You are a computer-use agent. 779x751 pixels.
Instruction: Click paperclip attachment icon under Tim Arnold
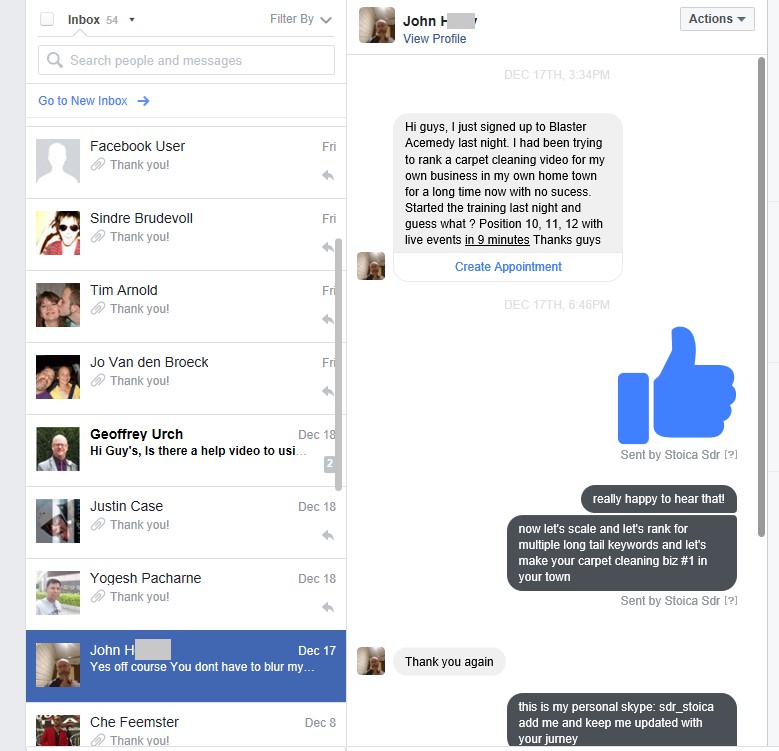[x=98, y=308]
